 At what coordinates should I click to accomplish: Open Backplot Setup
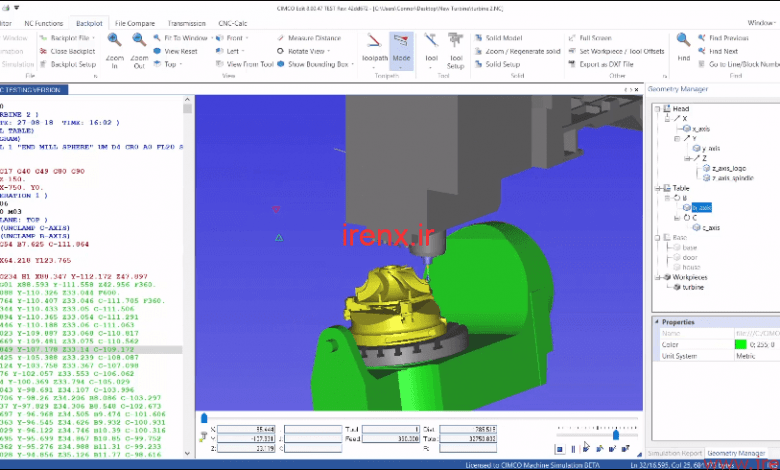click(68, 64)
